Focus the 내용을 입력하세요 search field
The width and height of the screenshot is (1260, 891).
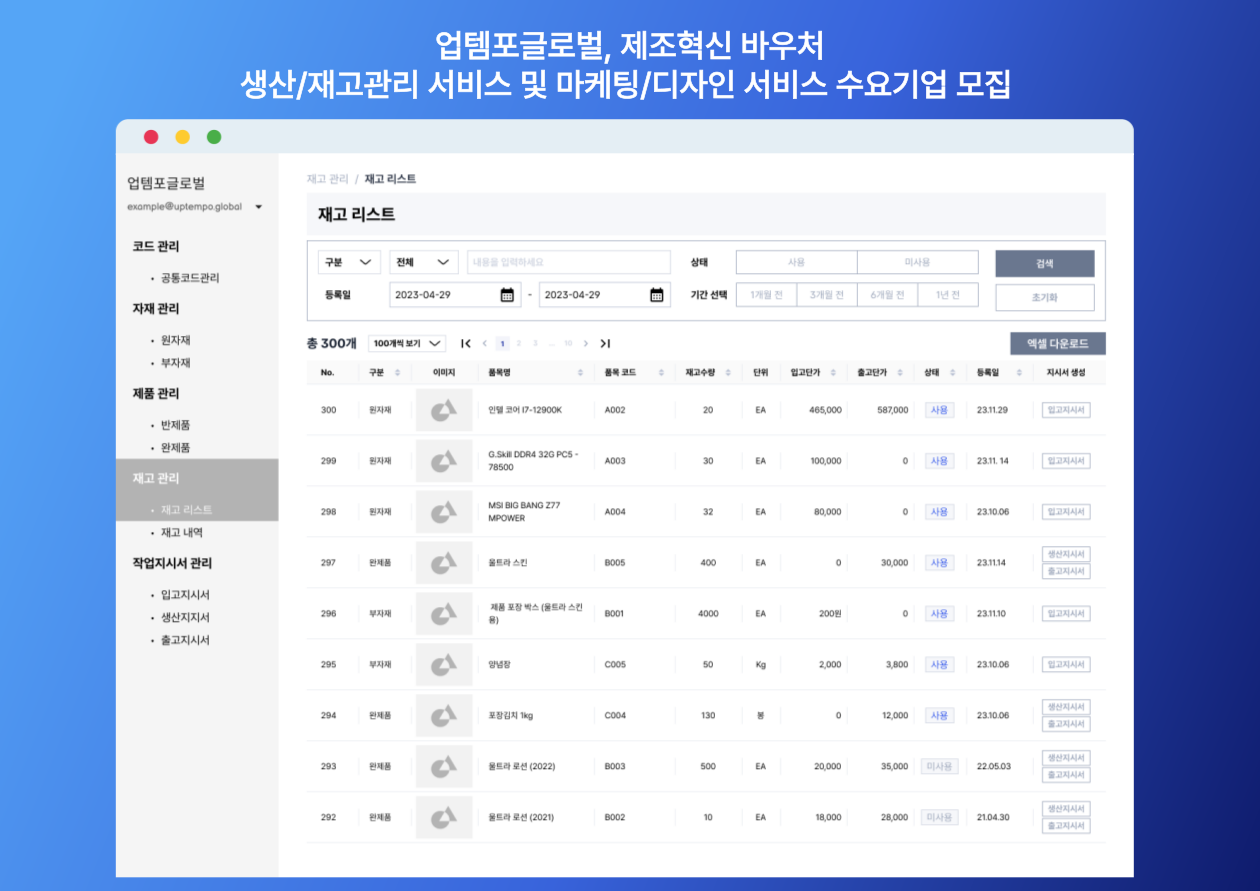(x=568, y=262)
